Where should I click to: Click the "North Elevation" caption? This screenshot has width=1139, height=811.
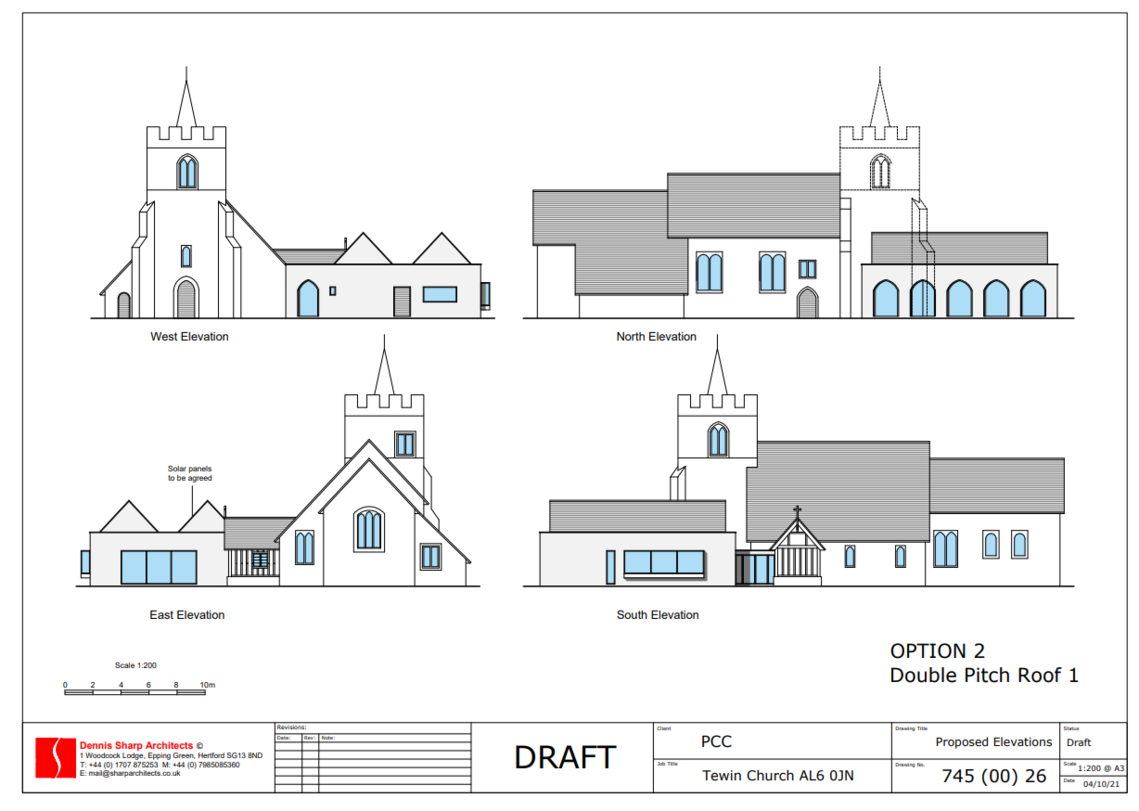(656, 336)
